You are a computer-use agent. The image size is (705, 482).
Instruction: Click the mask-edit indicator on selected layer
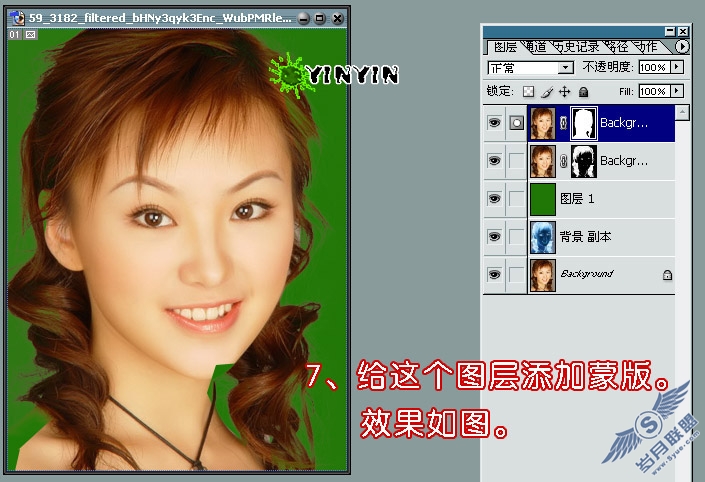(x=517, y=123)
